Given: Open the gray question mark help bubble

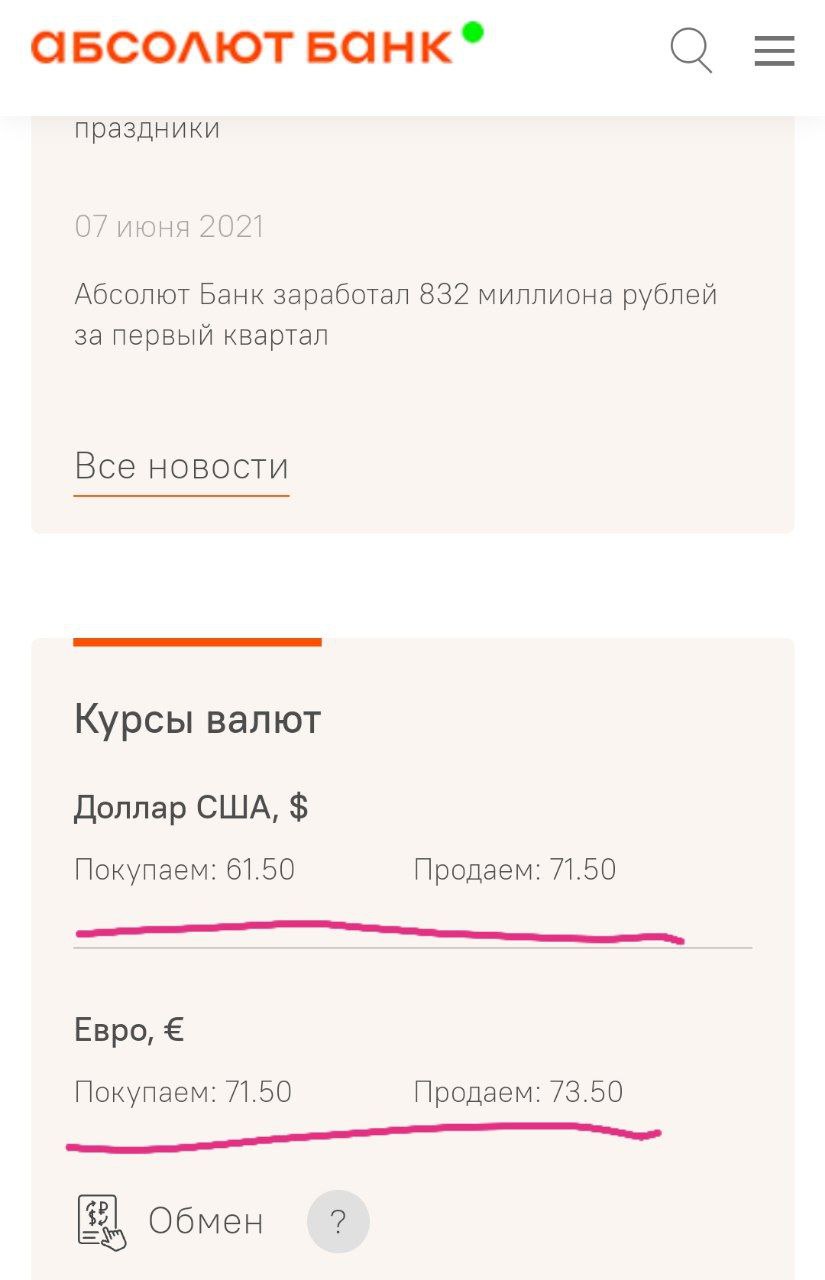Looking at the screenshot, I should pyautogui.click(x=338, y=1221).
